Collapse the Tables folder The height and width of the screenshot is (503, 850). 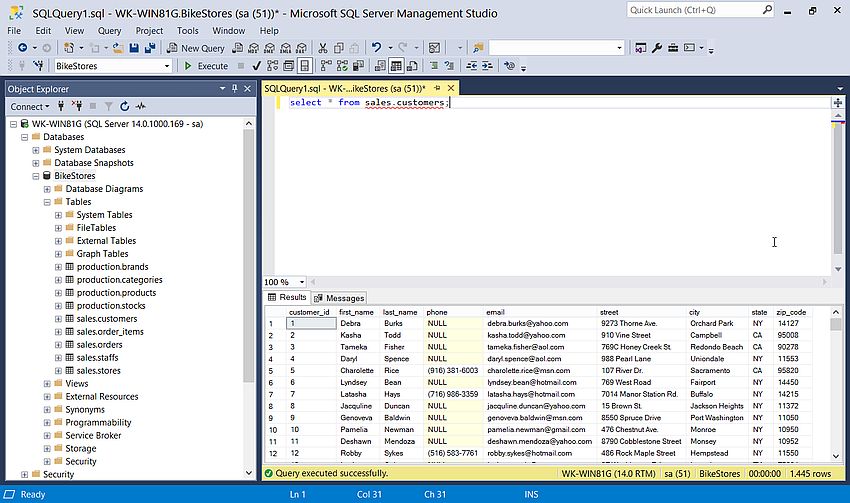(47, 202)
